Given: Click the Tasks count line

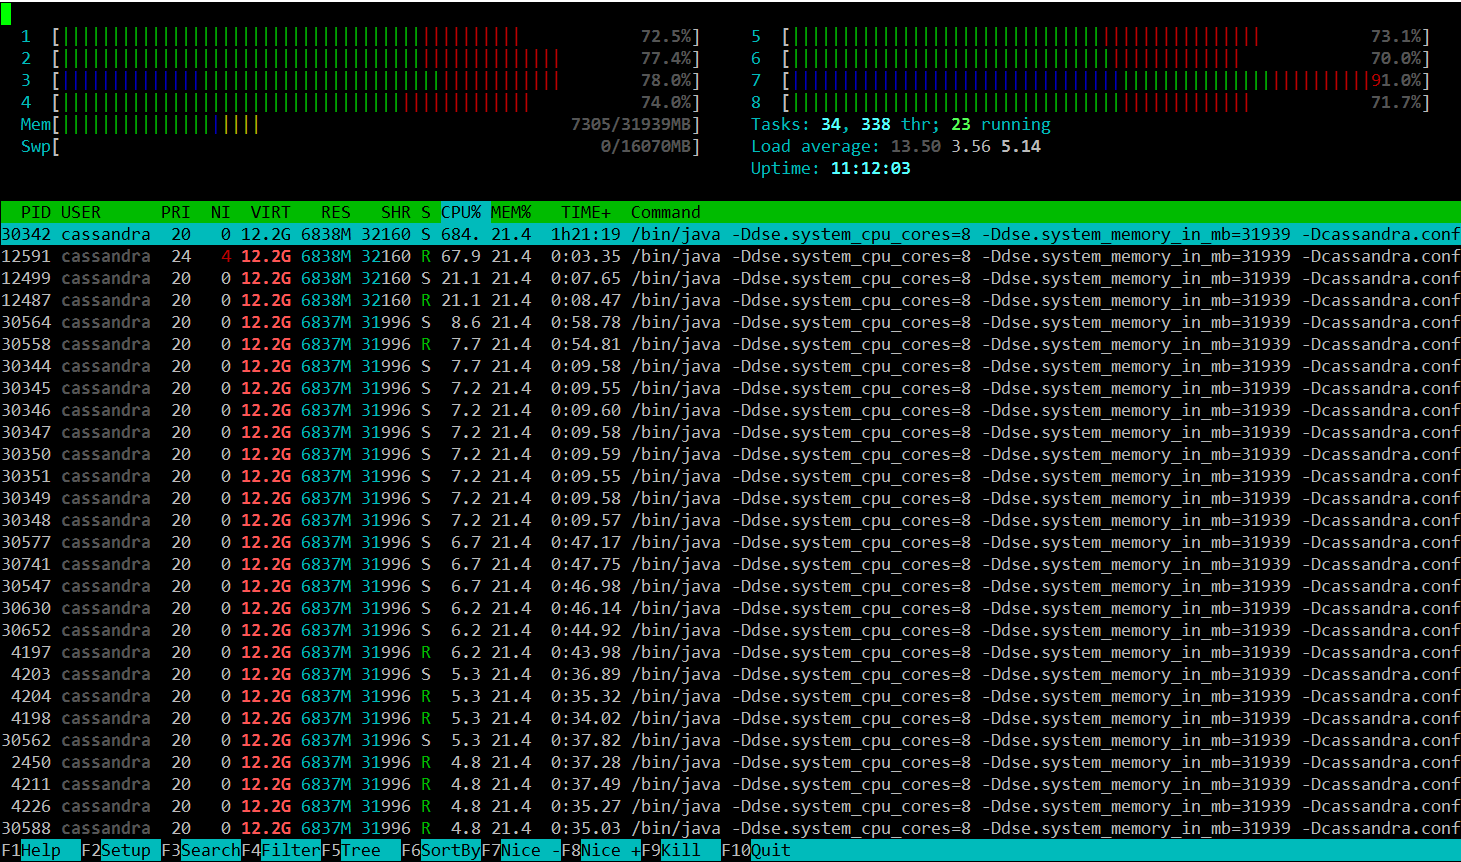Looking at the screenshot, I should [901, 125].
